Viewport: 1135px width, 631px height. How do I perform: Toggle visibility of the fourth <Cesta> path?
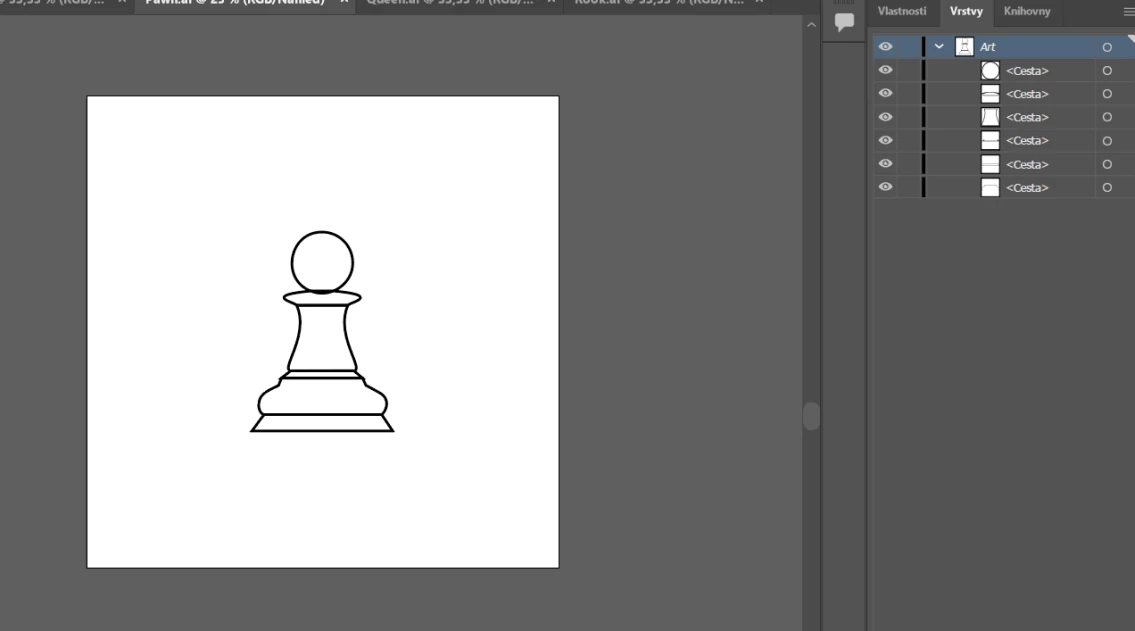[x=885, y=140]
